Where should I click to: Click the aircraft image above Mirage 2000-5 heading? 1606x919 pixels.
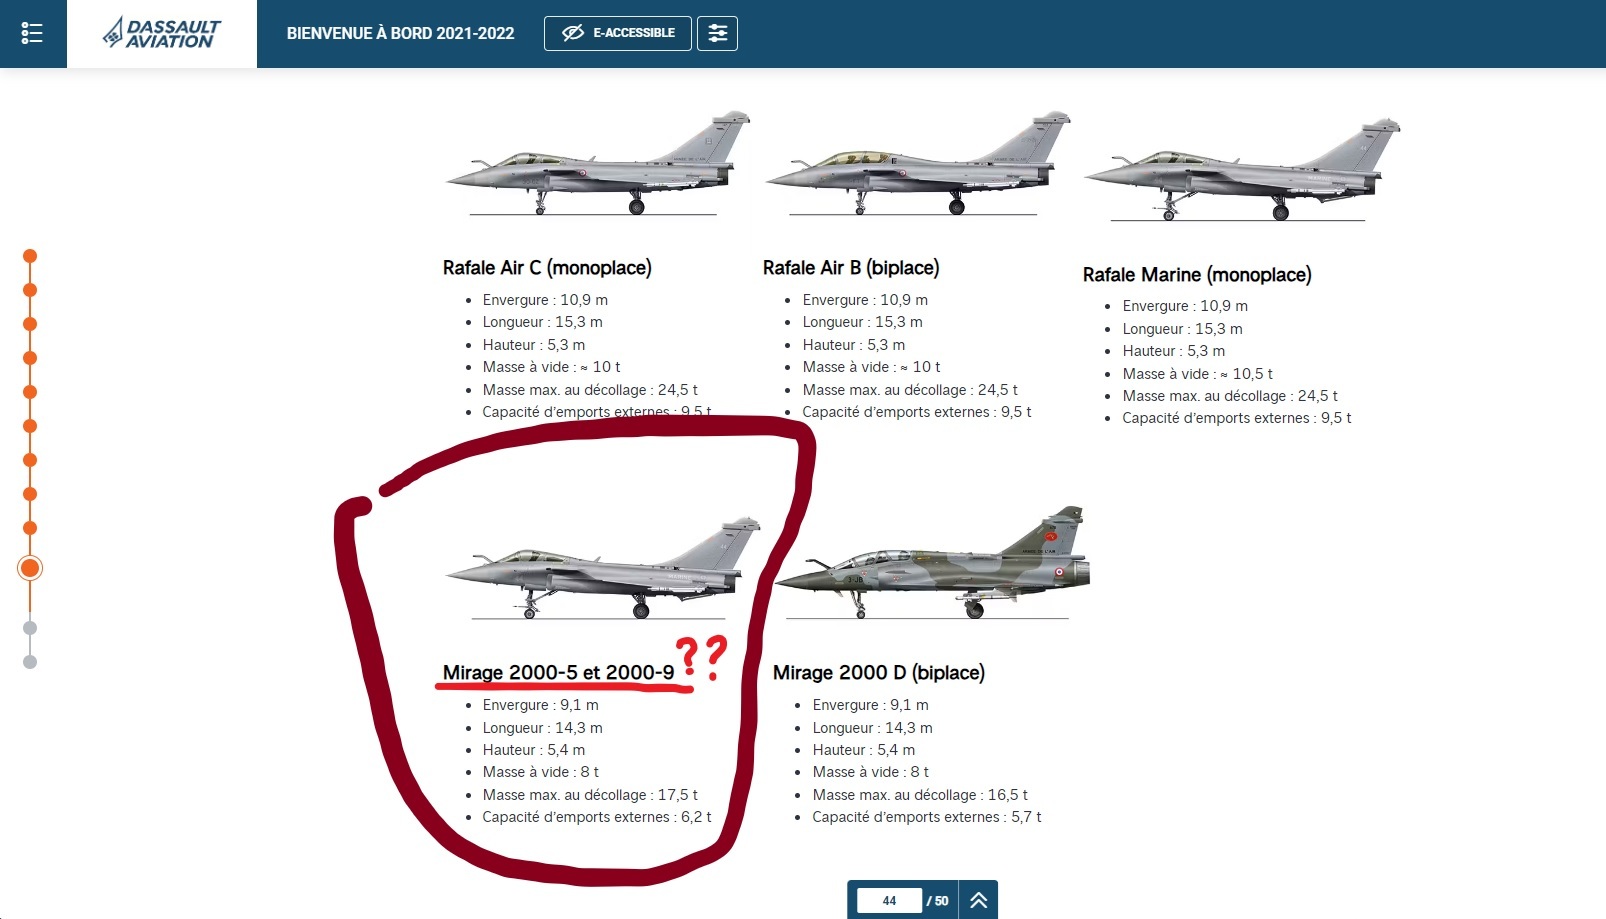(x=602, y=568)
